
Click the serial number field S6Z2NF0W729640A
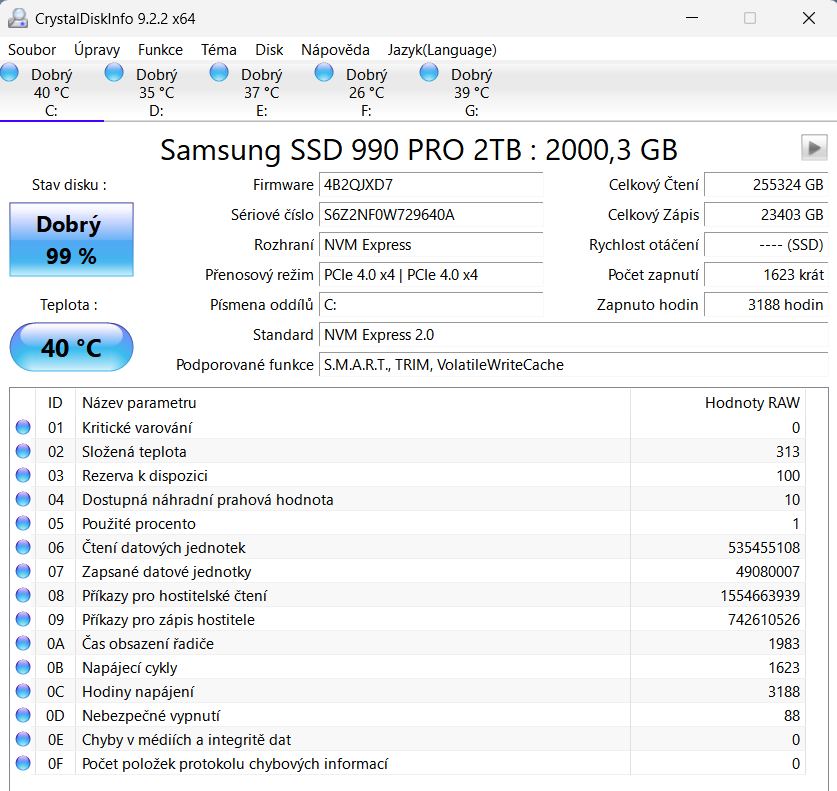(x=431, y=215)
